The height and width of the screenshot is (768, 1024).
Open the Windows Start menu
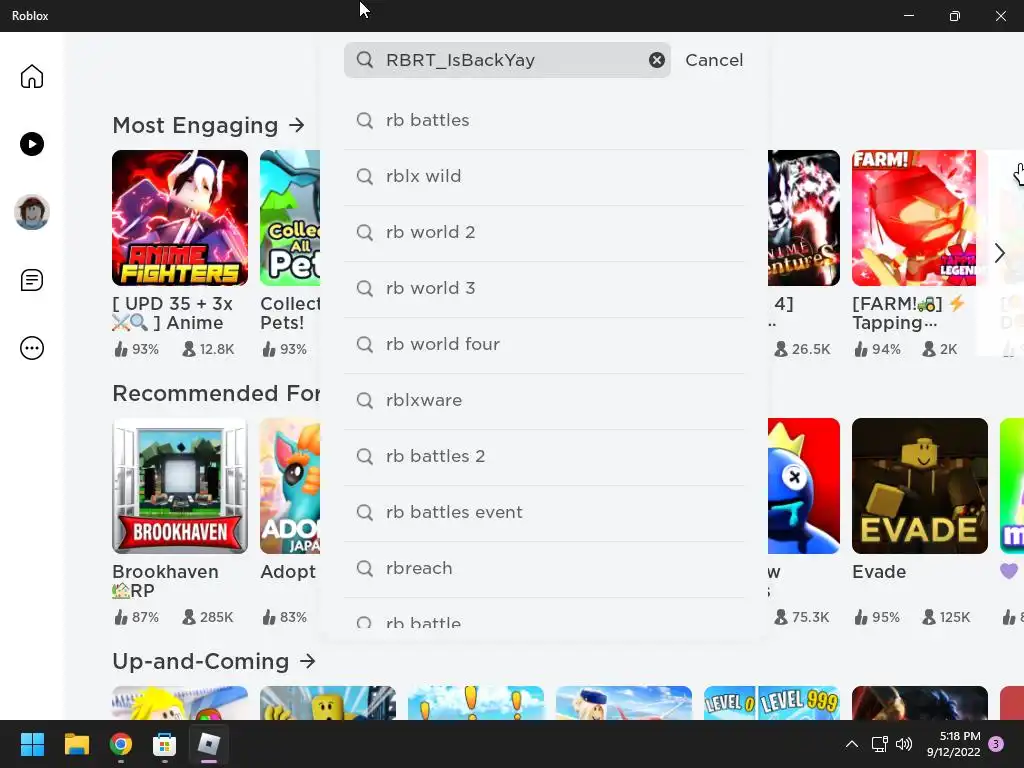[x=32, y=744]
